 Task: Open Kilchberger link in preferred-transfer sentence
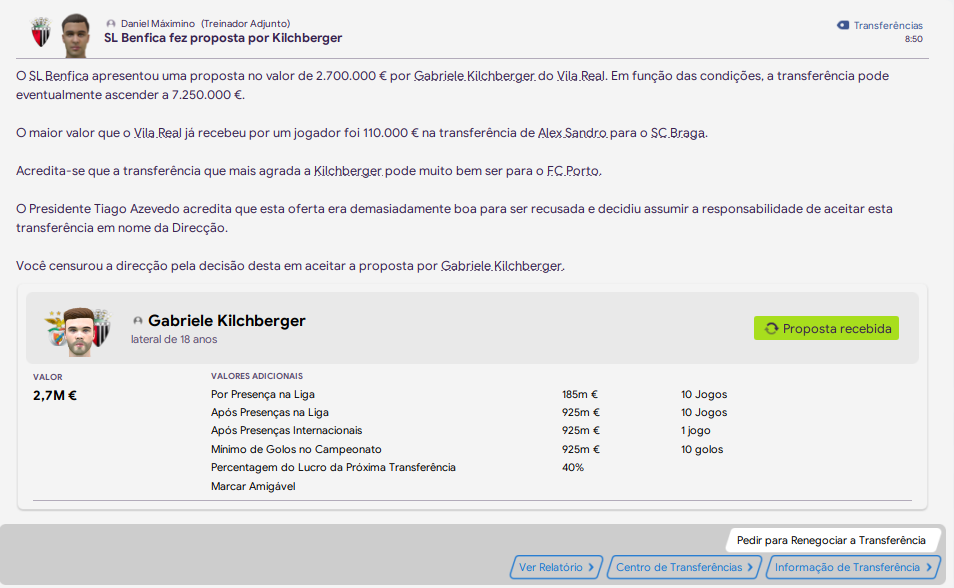pyautogui.click(x=347, y=171)
